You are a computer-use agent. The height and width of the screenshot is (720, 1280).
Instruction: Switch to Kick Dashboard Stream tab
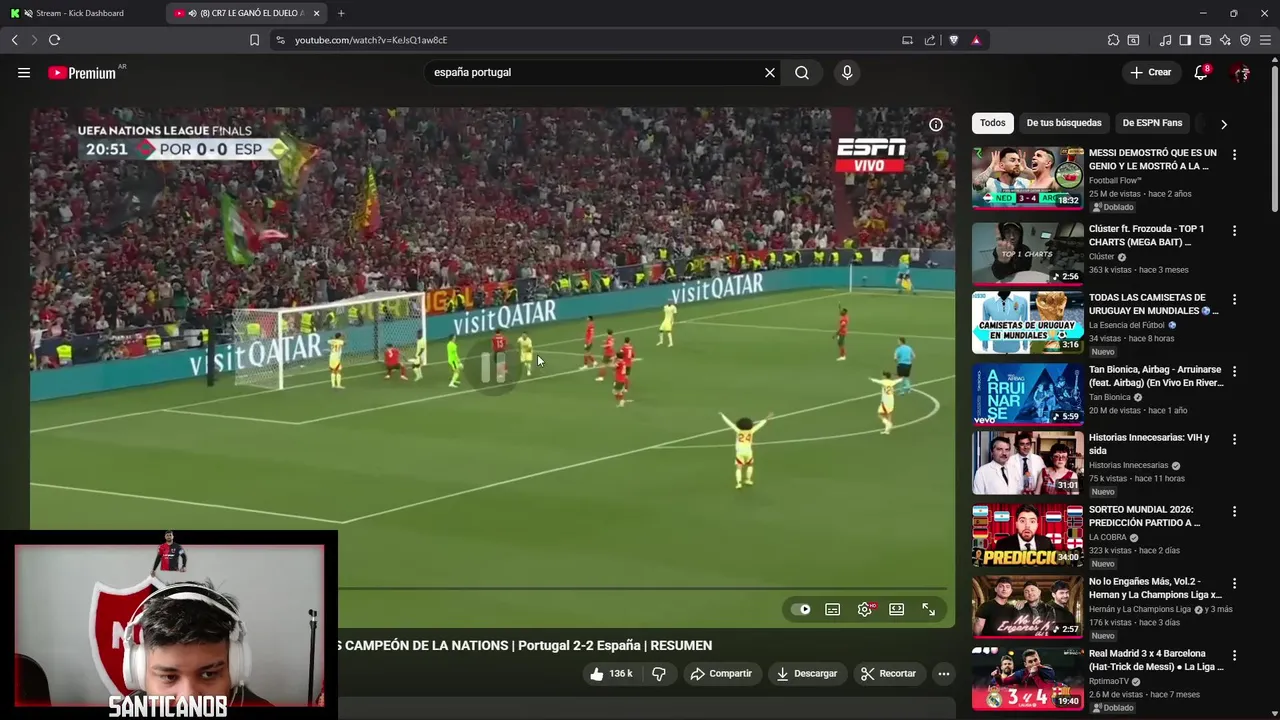[x=80, y=13]
